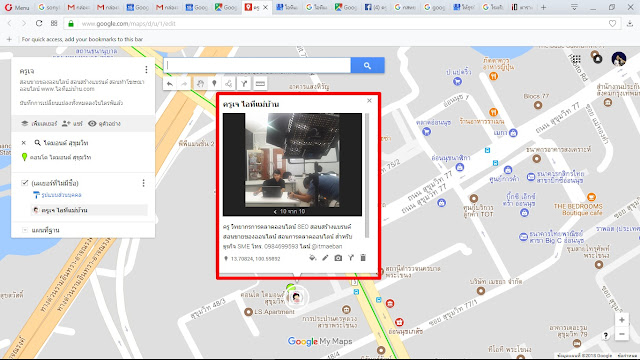640x360 pixels.
Task: Focus the map search input box
Action: [x=257, y=65]
